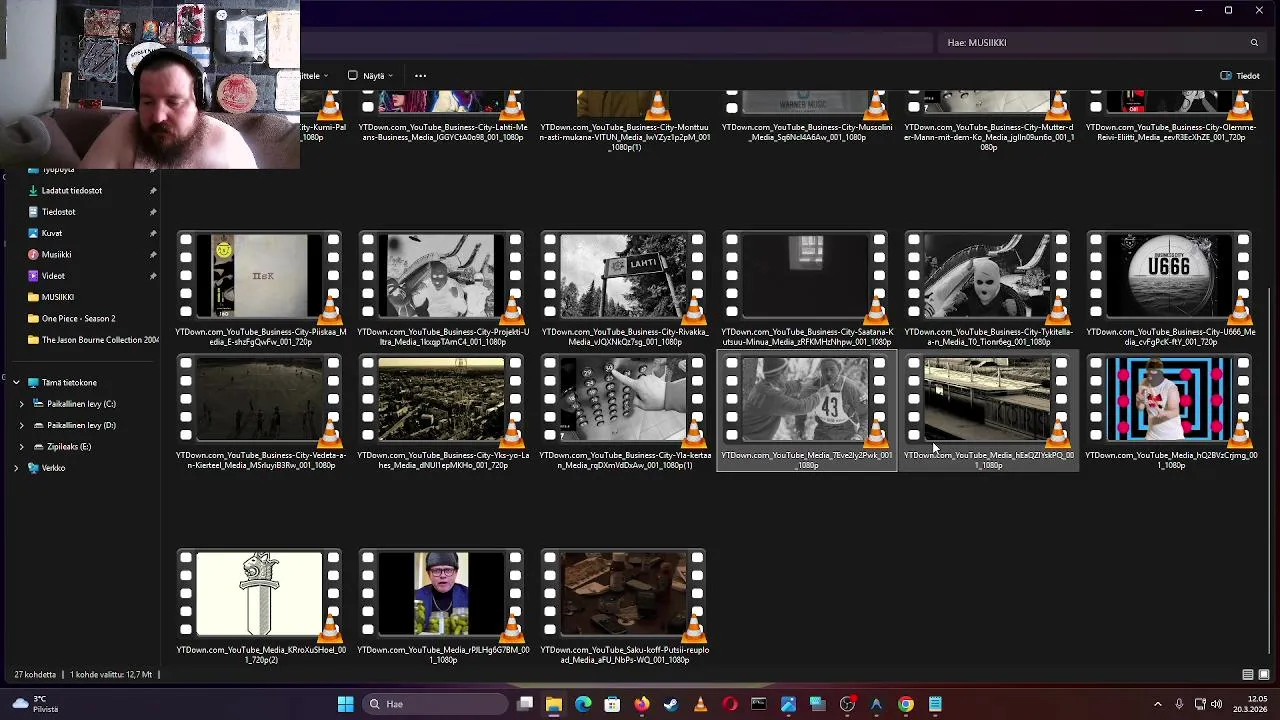This screenshot has width=1280, height=720.
Task: Select the Projekti-Ultra video file
Action: [442, 290]
